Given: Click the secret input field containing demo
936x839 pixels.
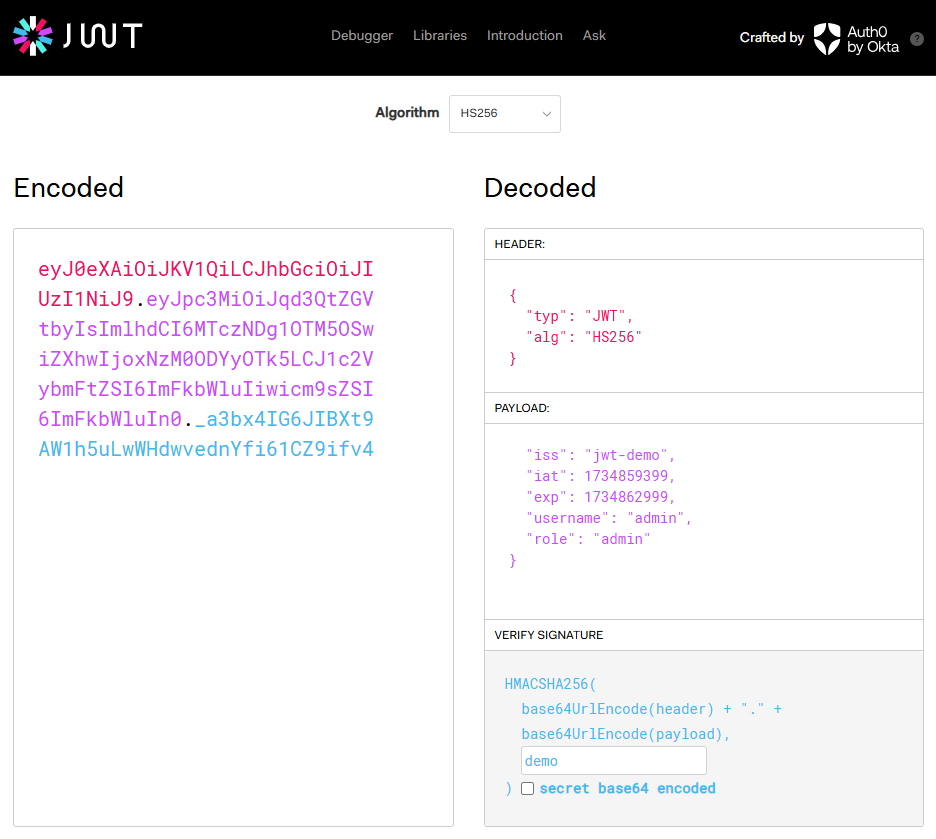Looking at the screenshot, I should pos(614,761).
